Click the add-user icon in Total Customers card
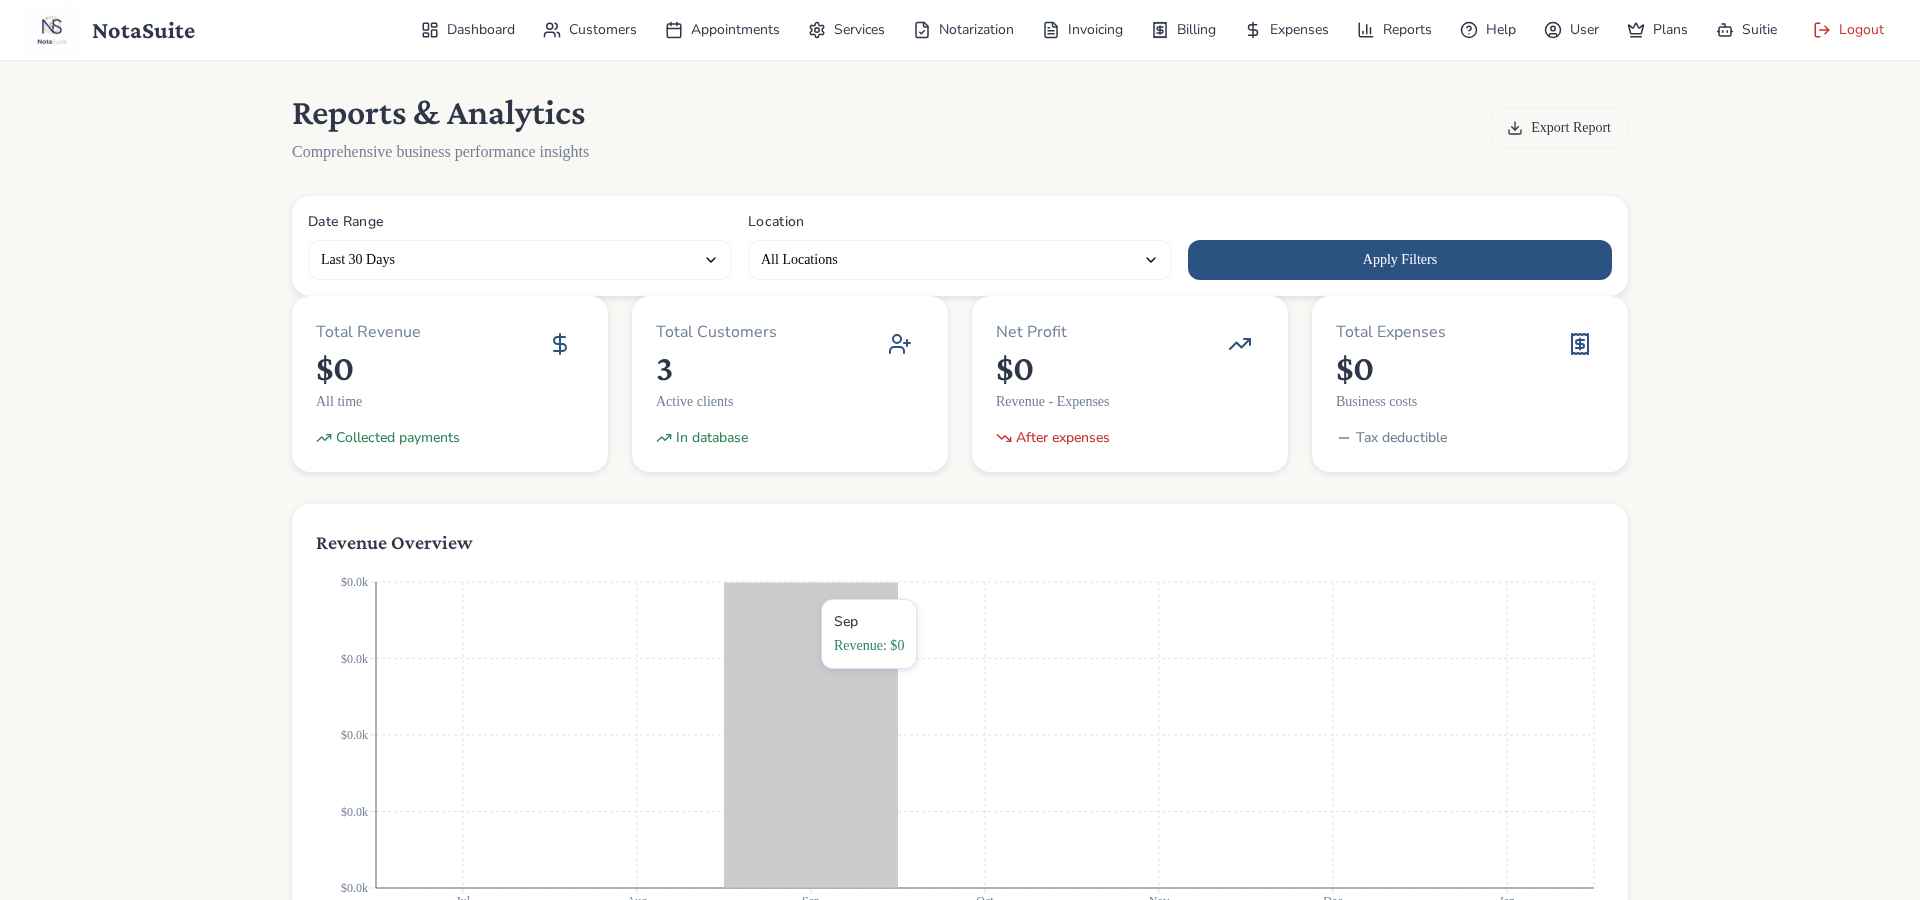Image resolution: width=1920 pixels, height=900 pixels. pos(900,344)
